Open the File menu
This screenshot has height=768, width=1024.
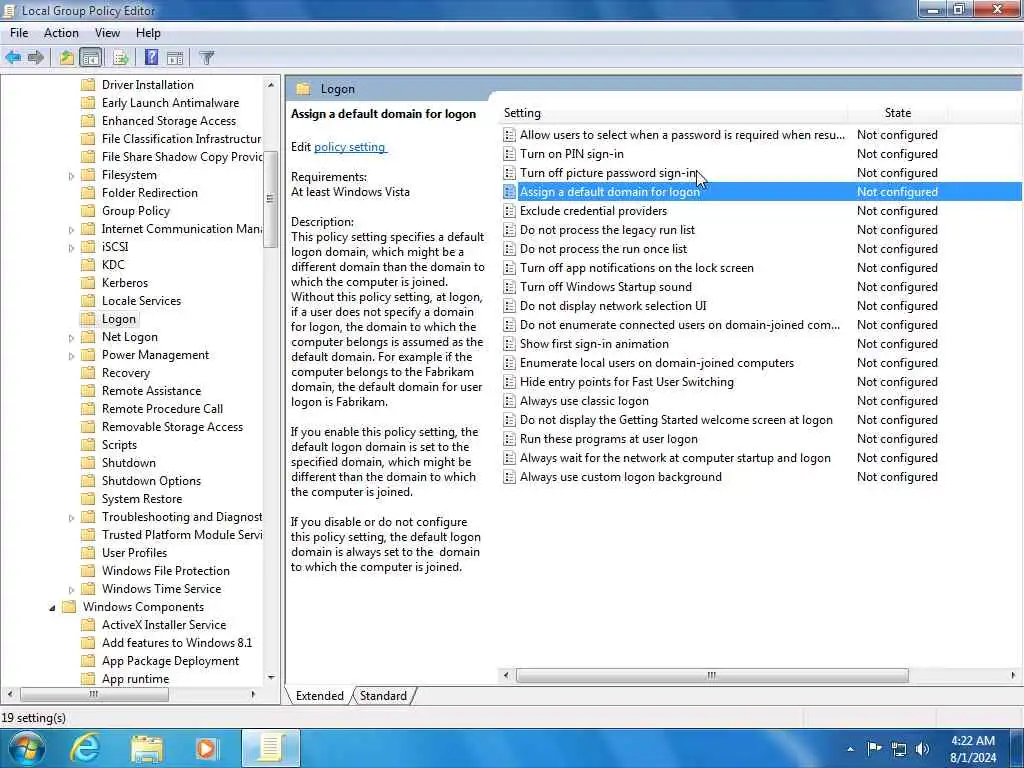19,33
